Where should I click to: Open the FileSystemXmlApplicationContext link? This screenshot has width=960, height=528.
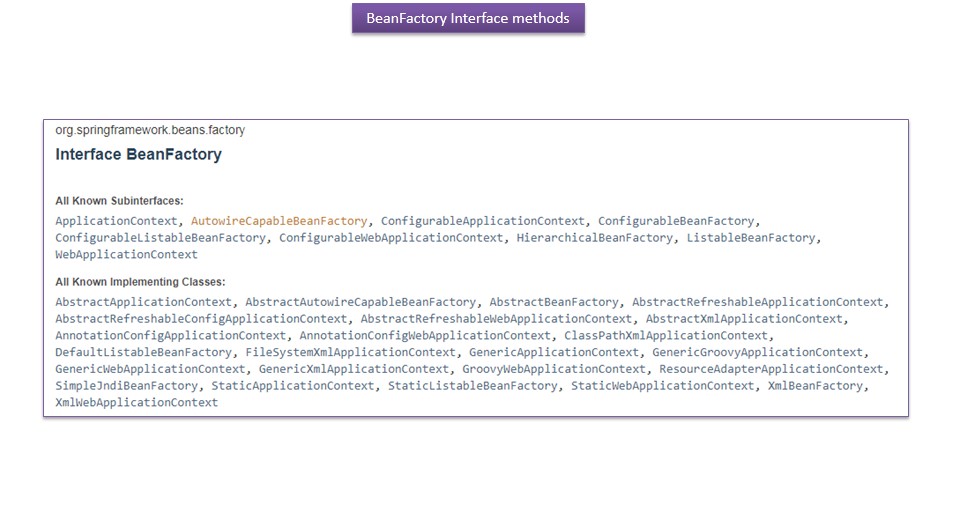click(x=351, y=352)
